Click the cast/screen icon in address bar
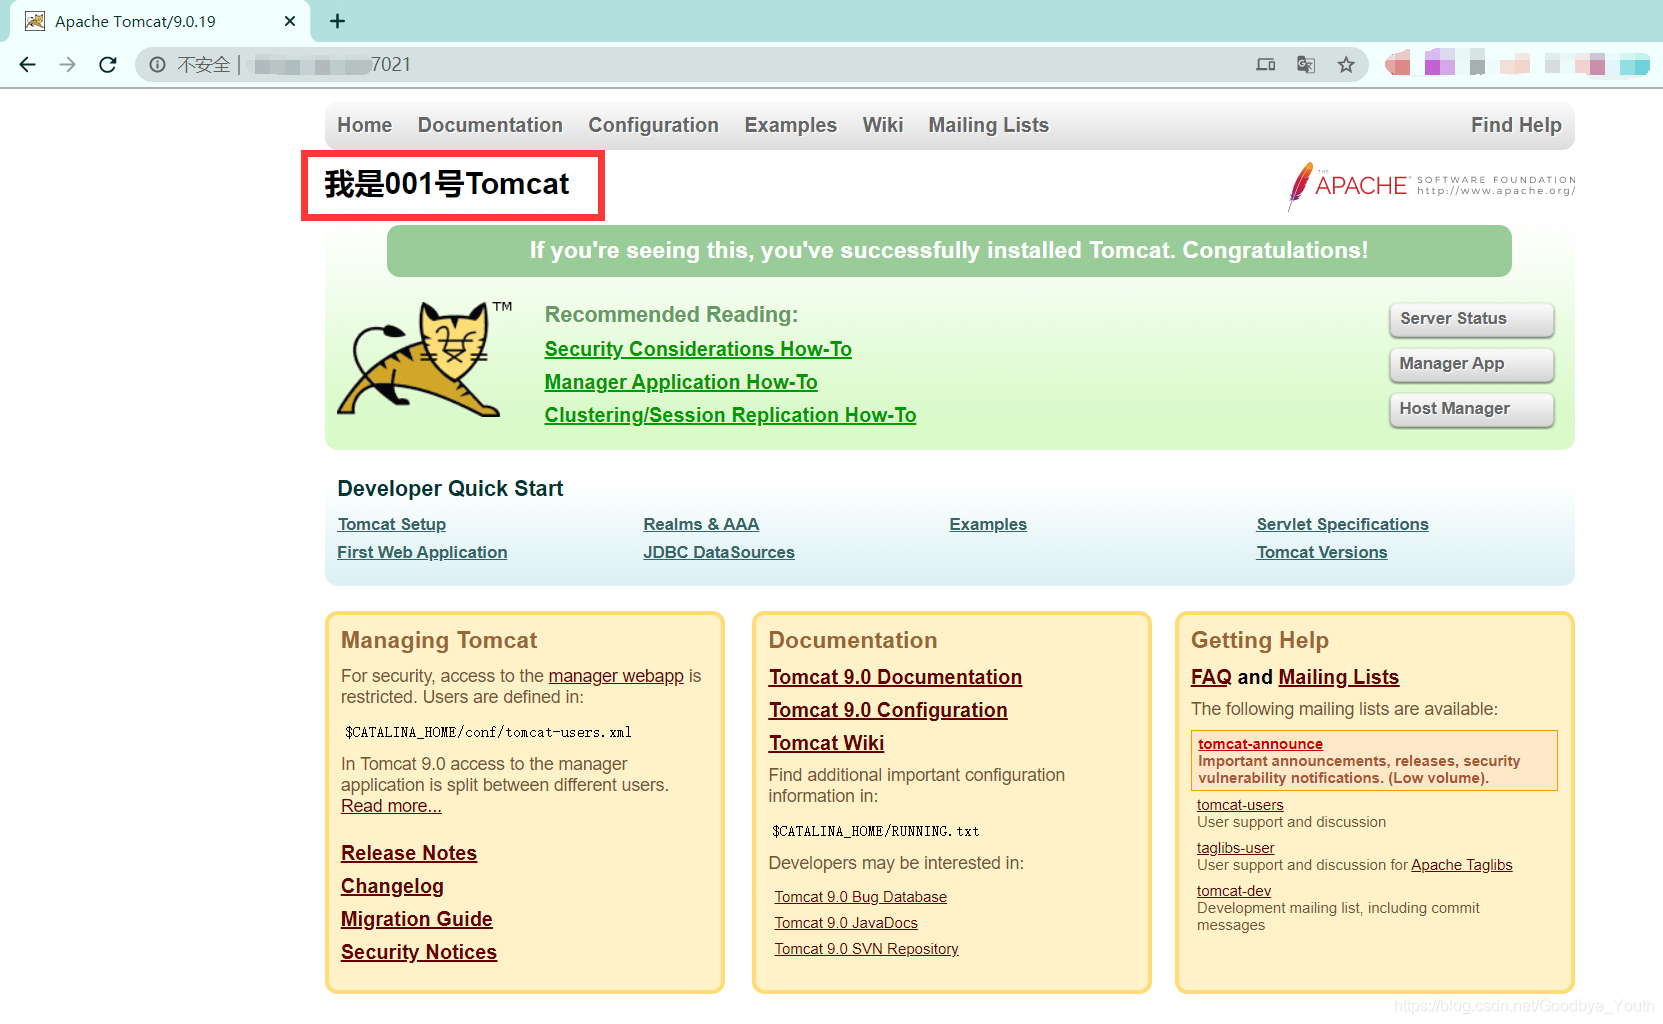This screenshot has height=1024, width=1663. click(1266, 65)
